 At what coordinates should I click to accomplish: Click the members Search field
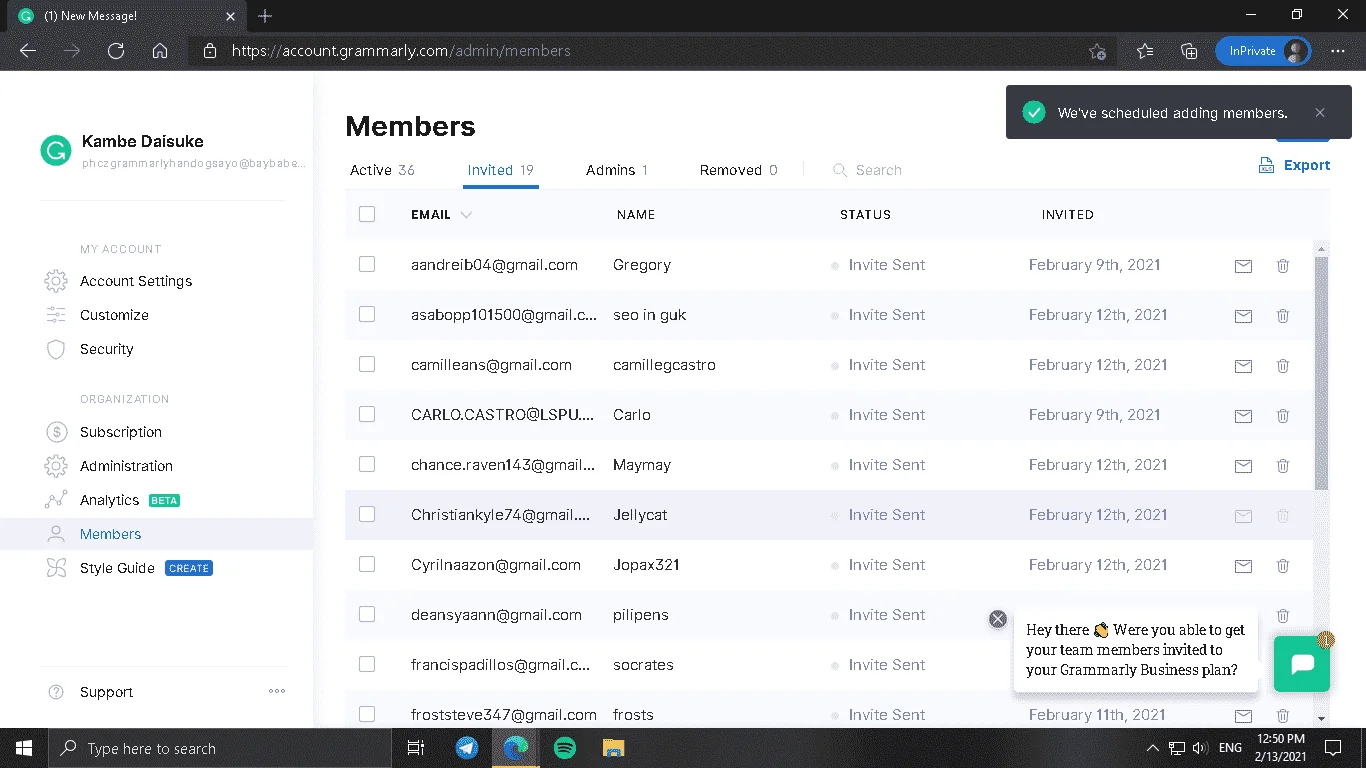click(x=878, y=170)
